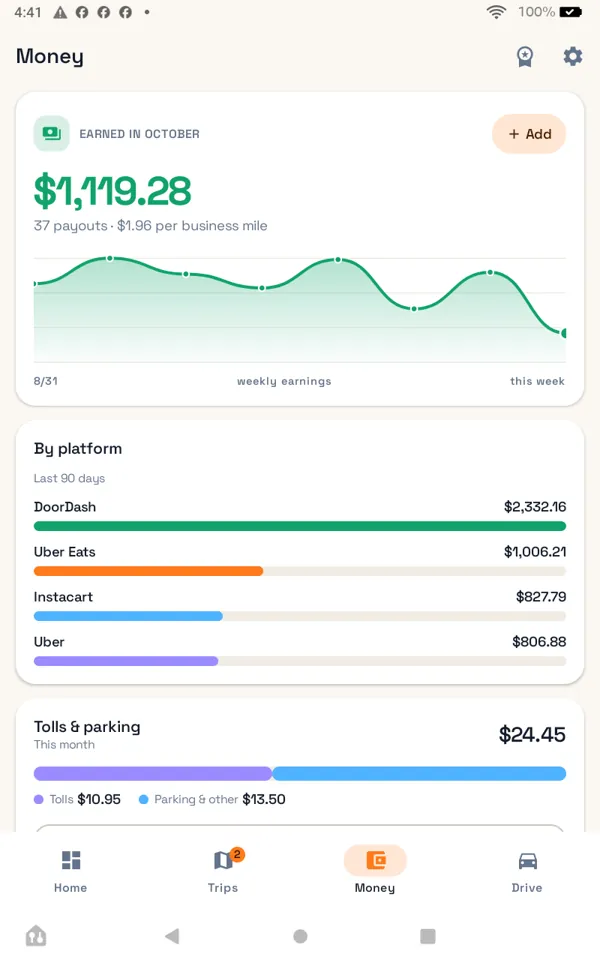This screenshot has height=960, width=600.
Task: Tap the Money page title
Action: coord(50,56)
